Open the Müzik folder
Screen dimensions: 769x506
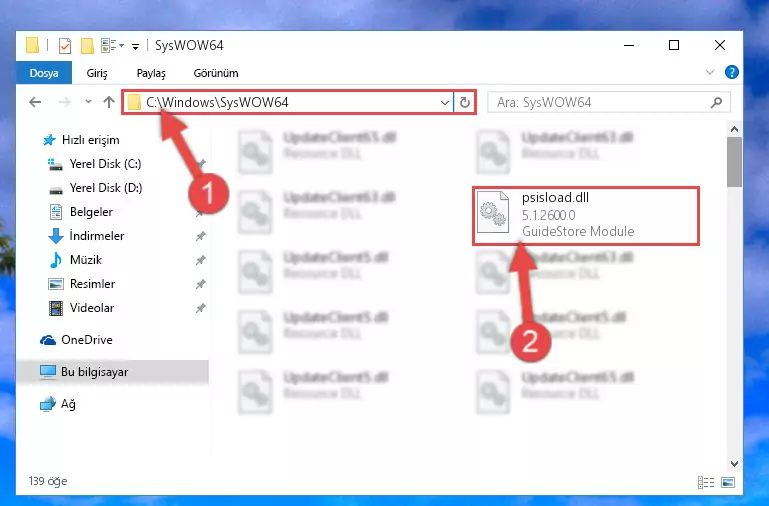(x=76, y=260)
